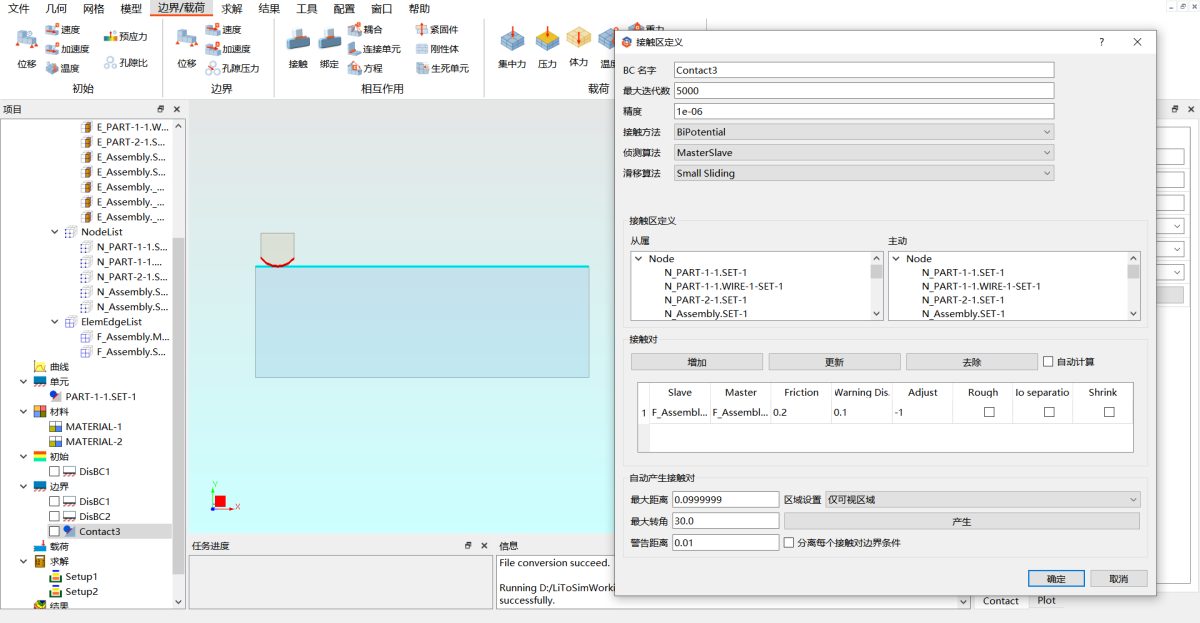Select N_PART-2-1.SET-1 in the 从属 list

(x=705, y=300)
